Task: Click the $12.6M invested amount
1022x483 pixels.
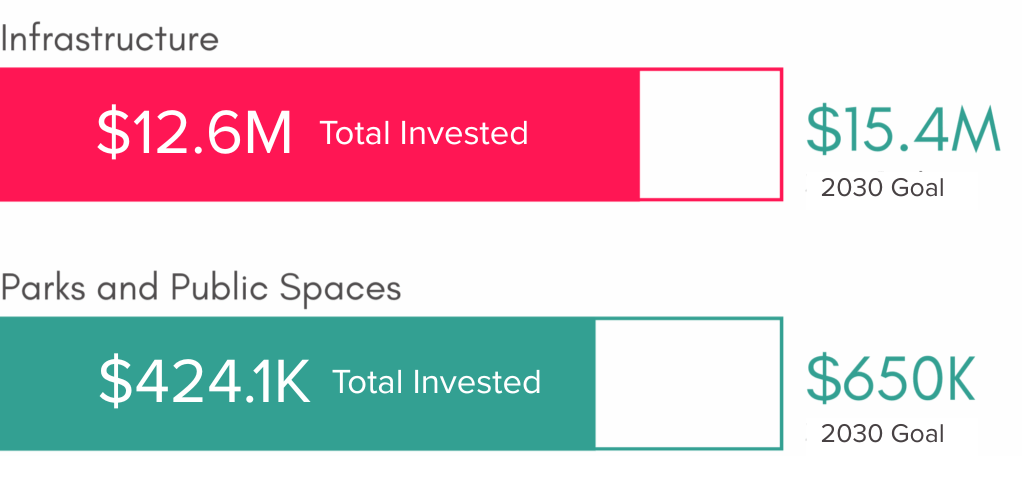Action: [x=194, y=134]
